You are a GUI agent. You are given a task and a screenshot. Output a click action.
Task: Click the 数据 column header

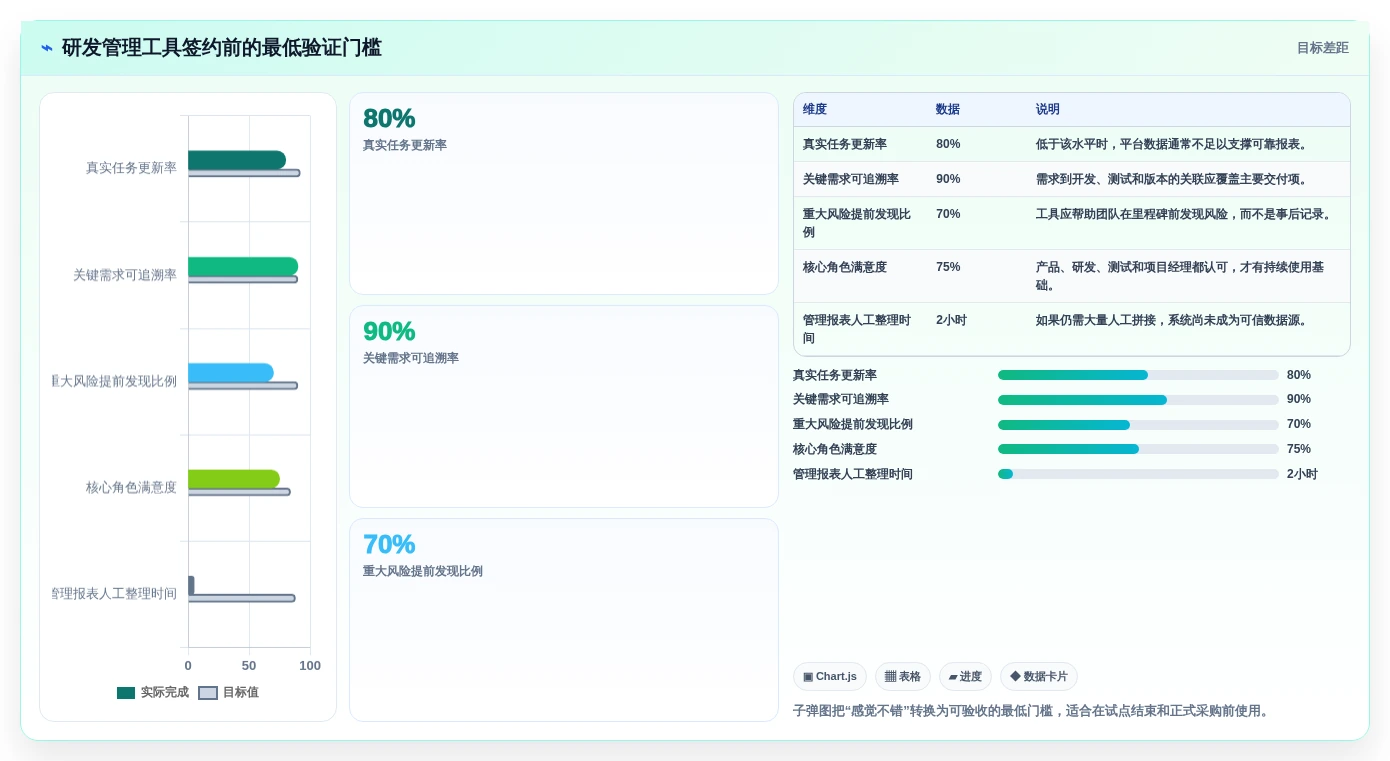coord(948,110)
